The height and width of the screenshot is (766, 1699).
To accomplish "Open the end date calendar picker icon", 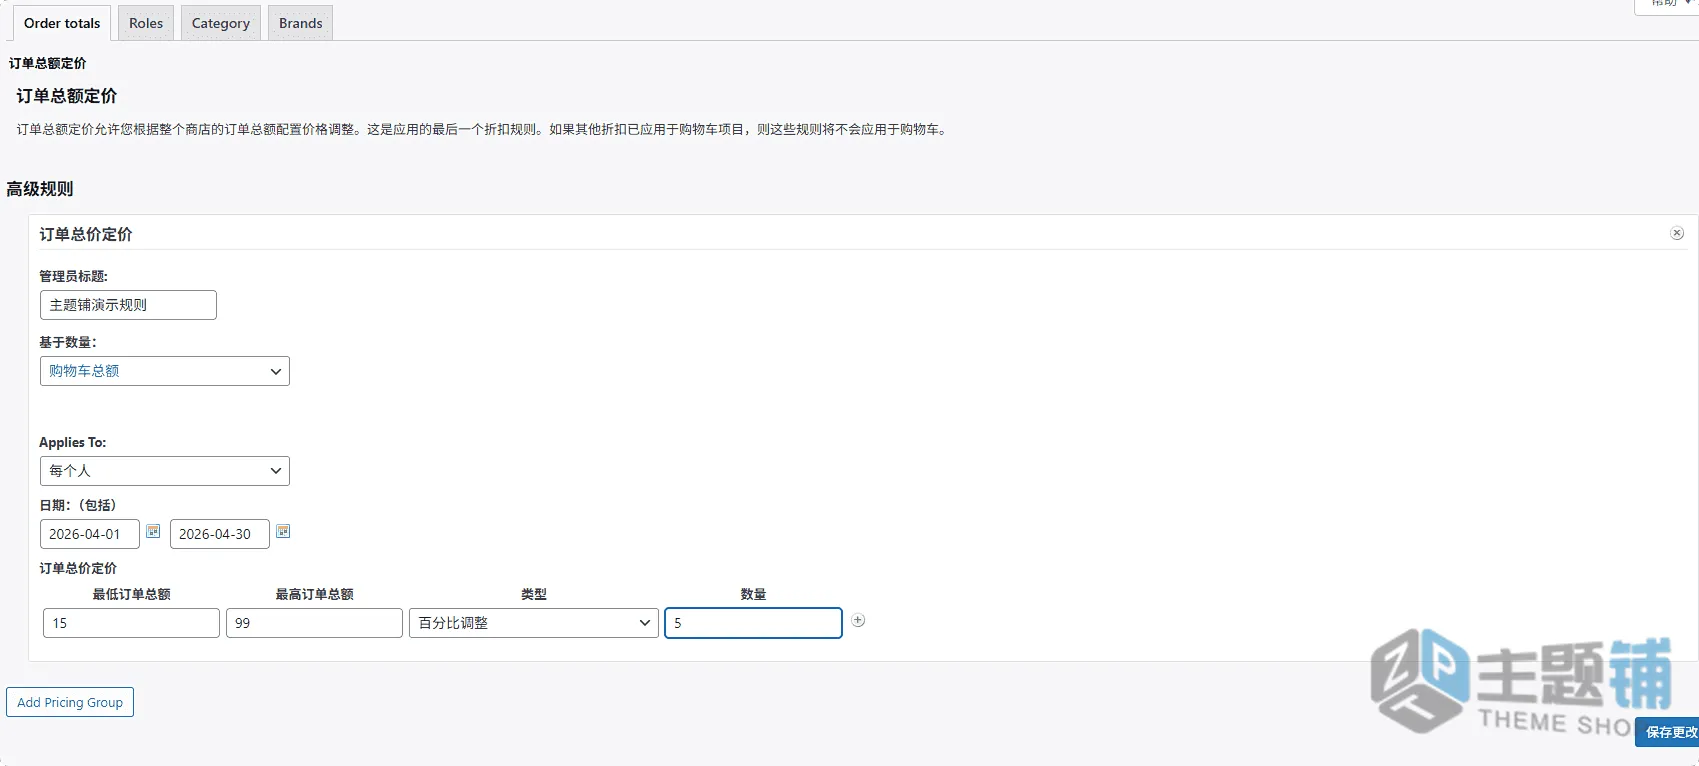I will pyautogui.click(x=283, y=531).
